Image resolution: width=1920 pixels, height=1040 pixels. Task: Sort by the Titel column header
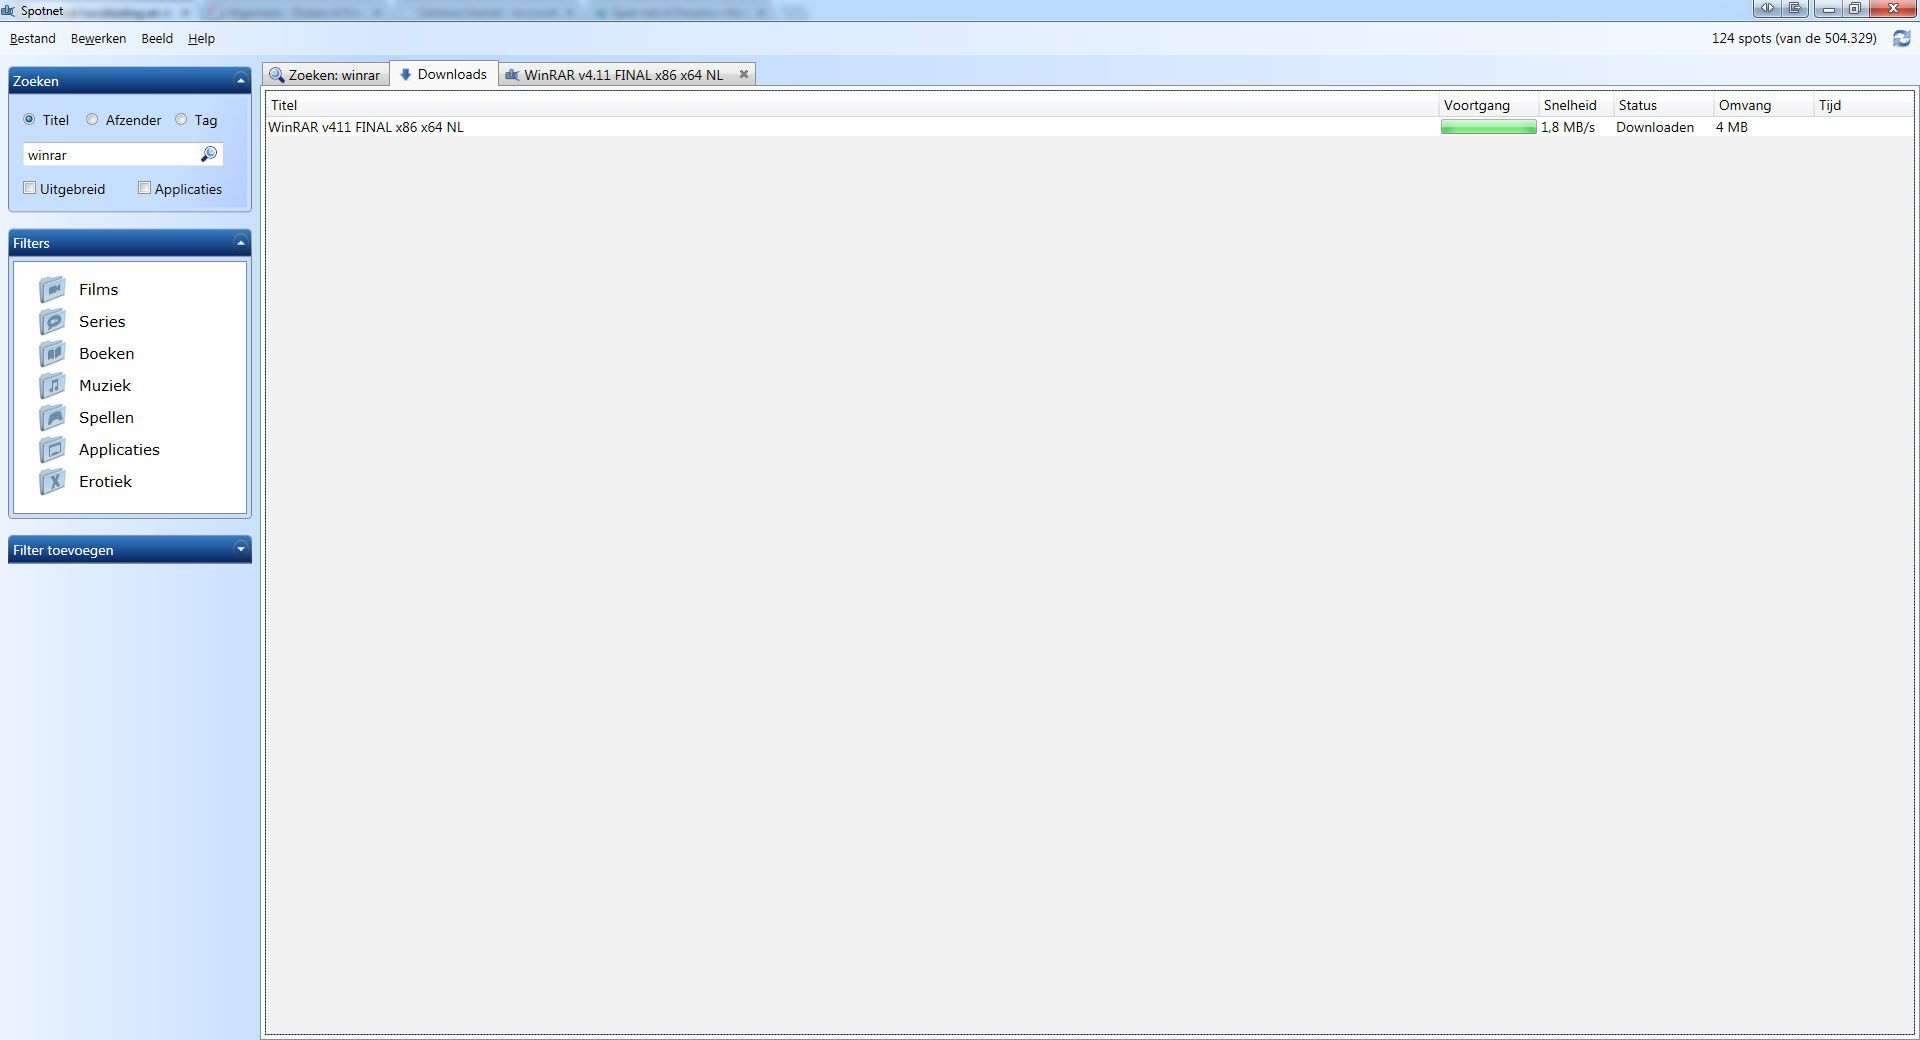[x=852, y=105]
